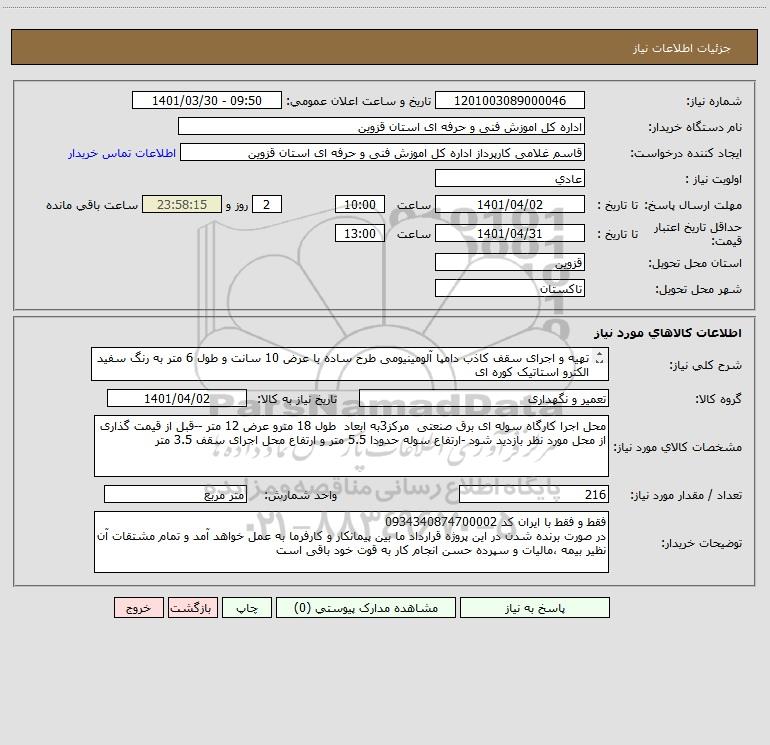This screenshot has height=745, width=770.
Task: Click the 'تعداد / مقدار مورد نیاز:' label
Action: tap(686, 496)
